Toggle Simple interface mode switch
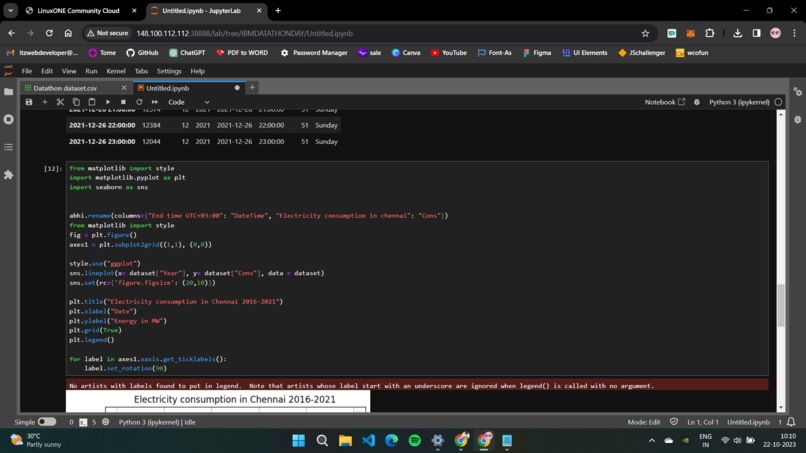806x453 pixels. [x=47, y=422]
